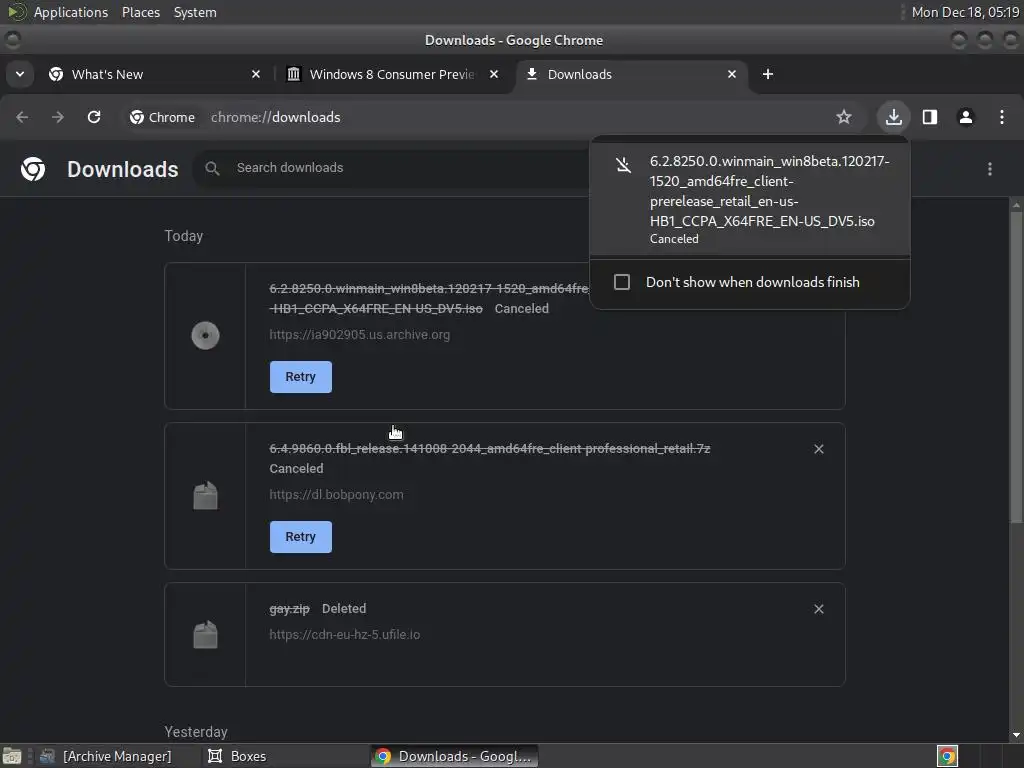The image size is (1024, 768).
Task: Click the browser forward arrow
Action: [x=58, y=117]
